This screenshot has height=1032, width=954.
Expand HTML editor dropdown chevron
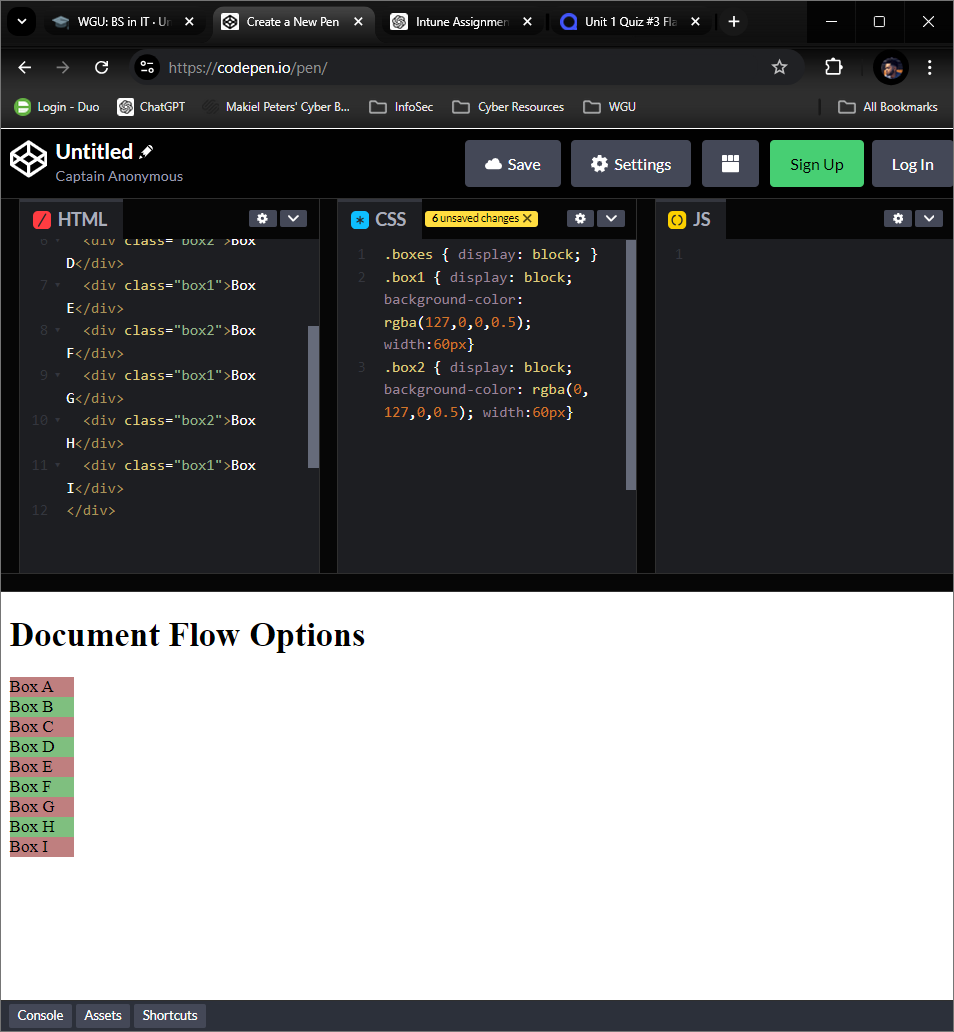coord(294,219)
